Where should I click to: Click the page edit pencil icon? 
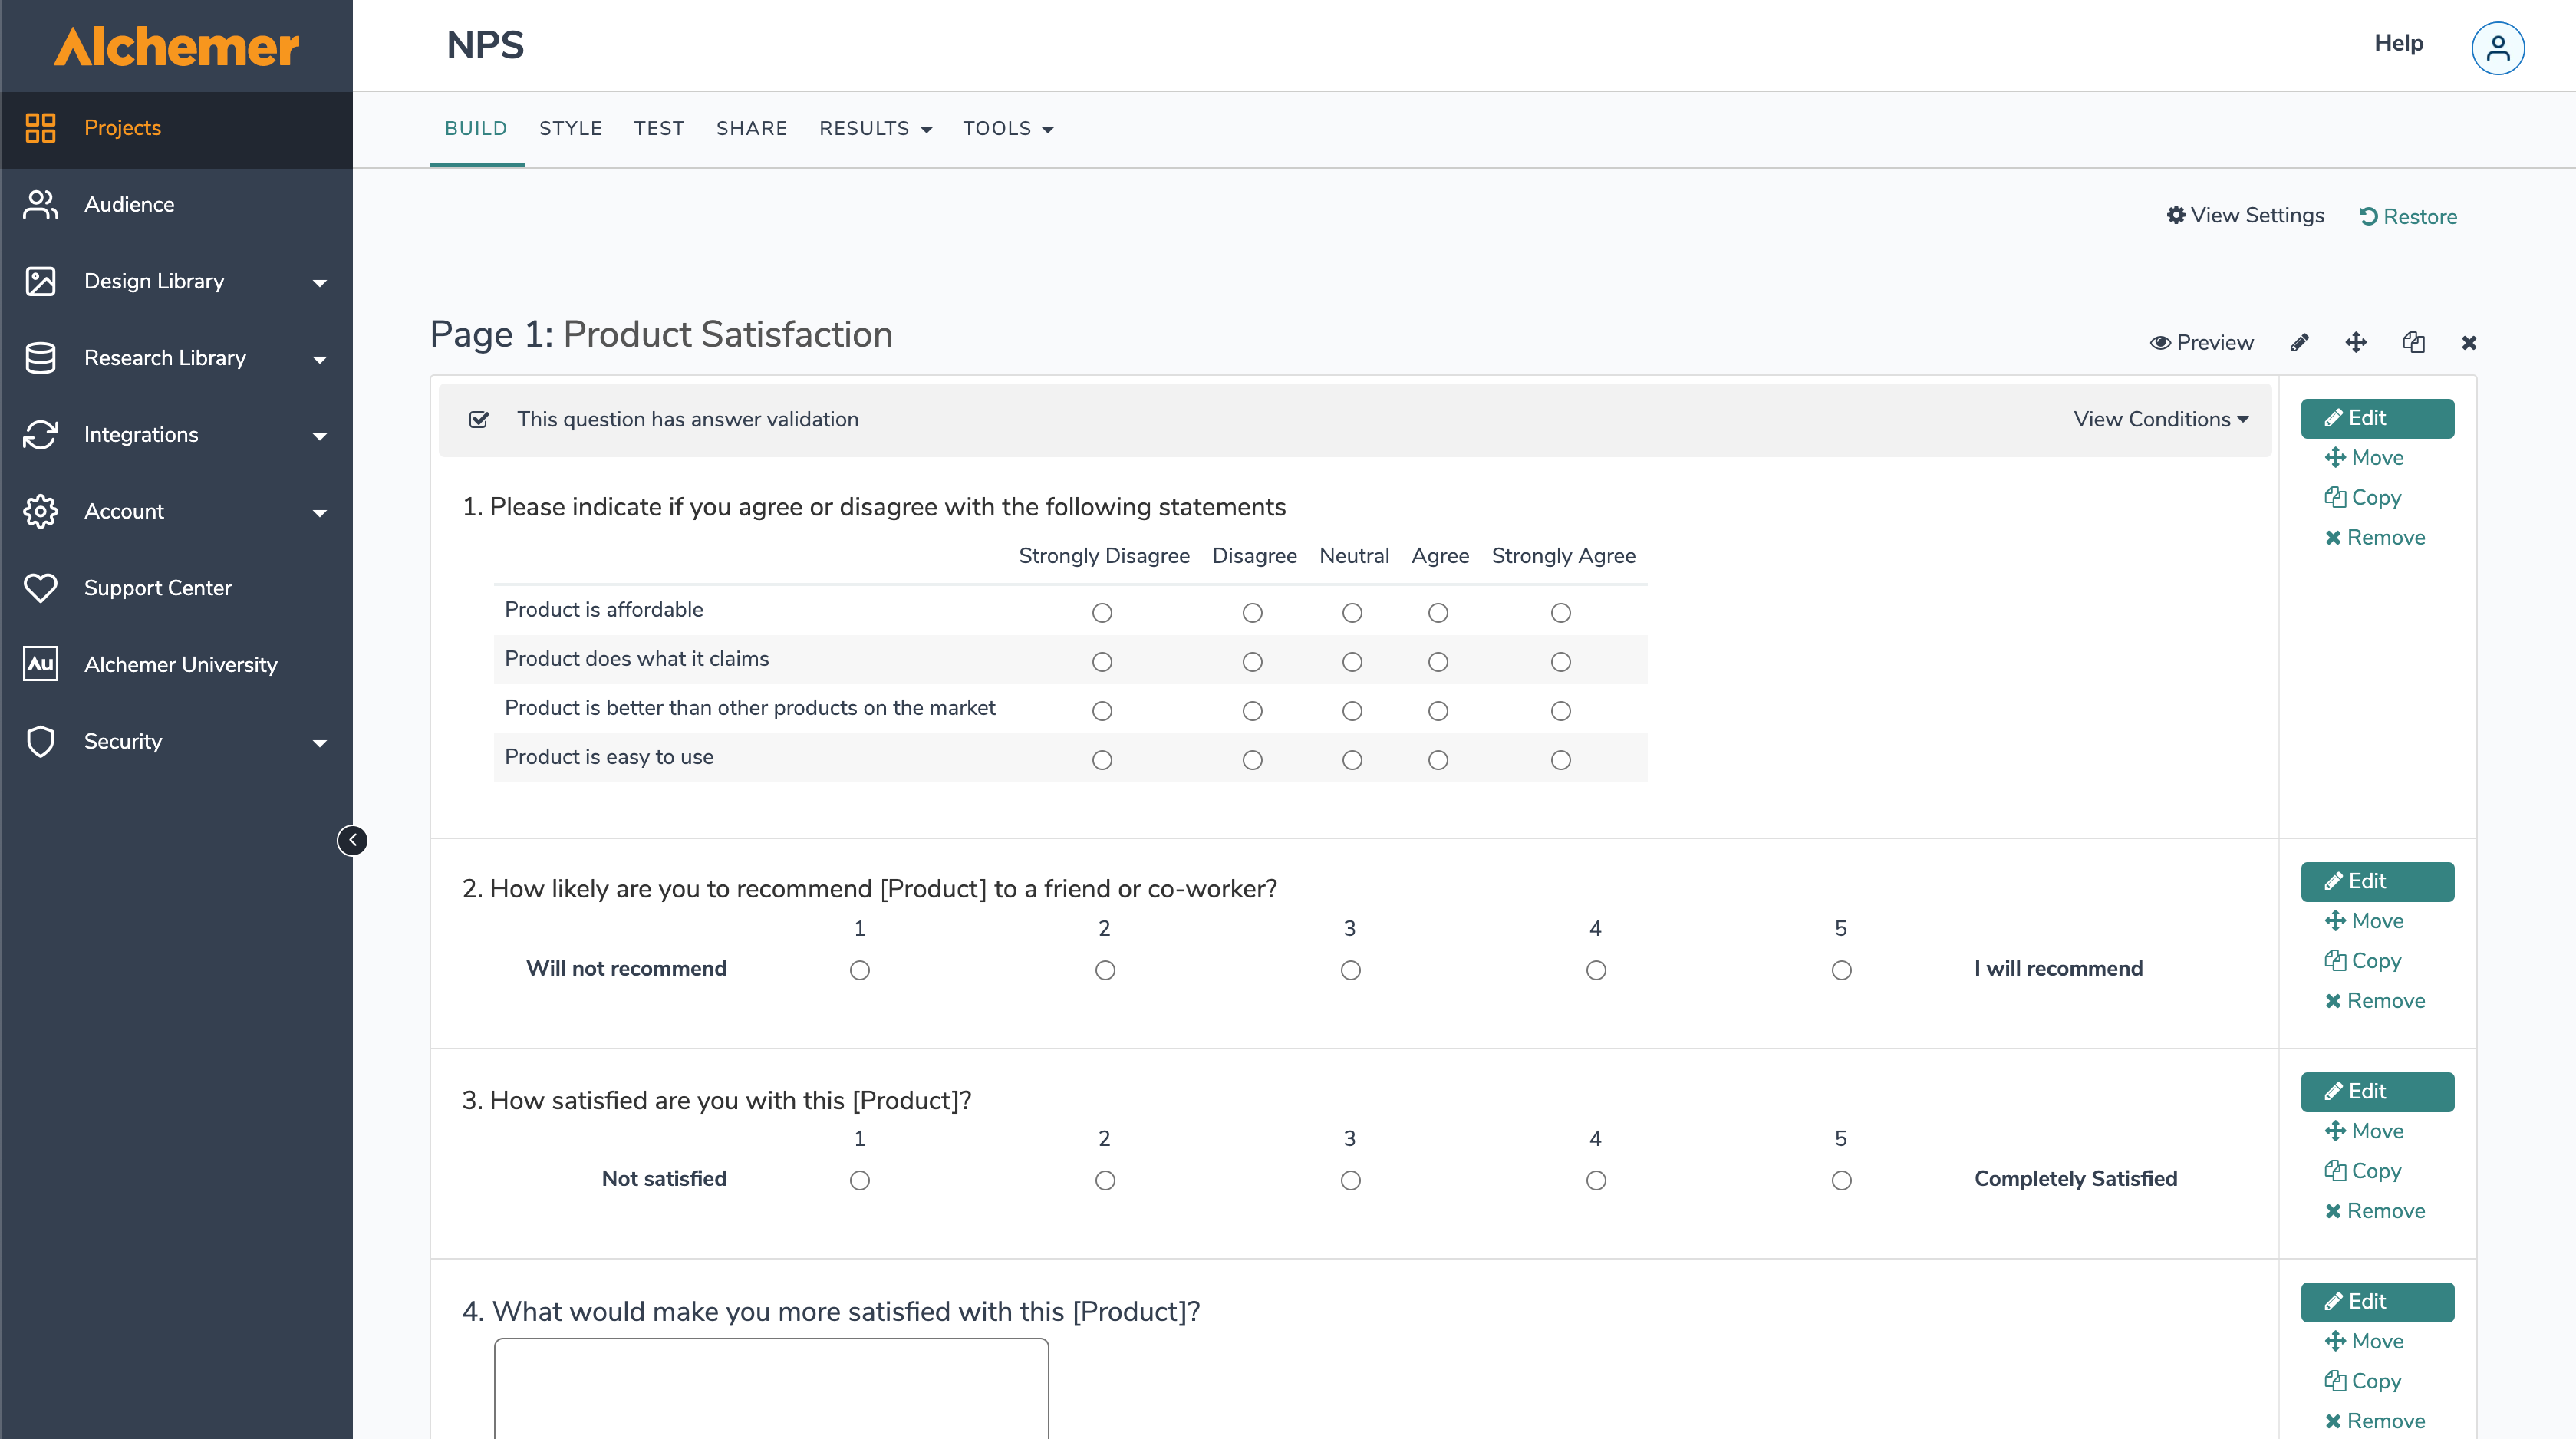tap(2299, 343)
